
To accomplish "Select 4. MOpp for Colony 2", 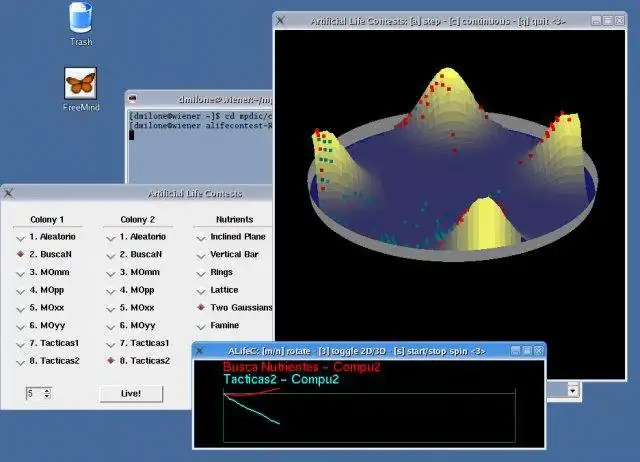I will (131, 290).
